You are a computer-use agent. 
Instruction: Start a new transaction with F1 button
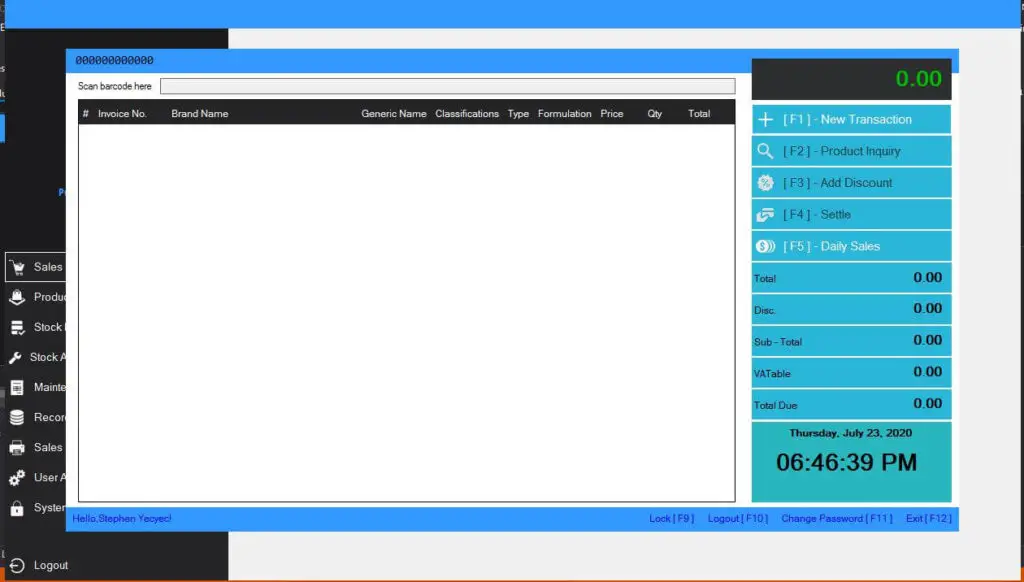(850, 119)
